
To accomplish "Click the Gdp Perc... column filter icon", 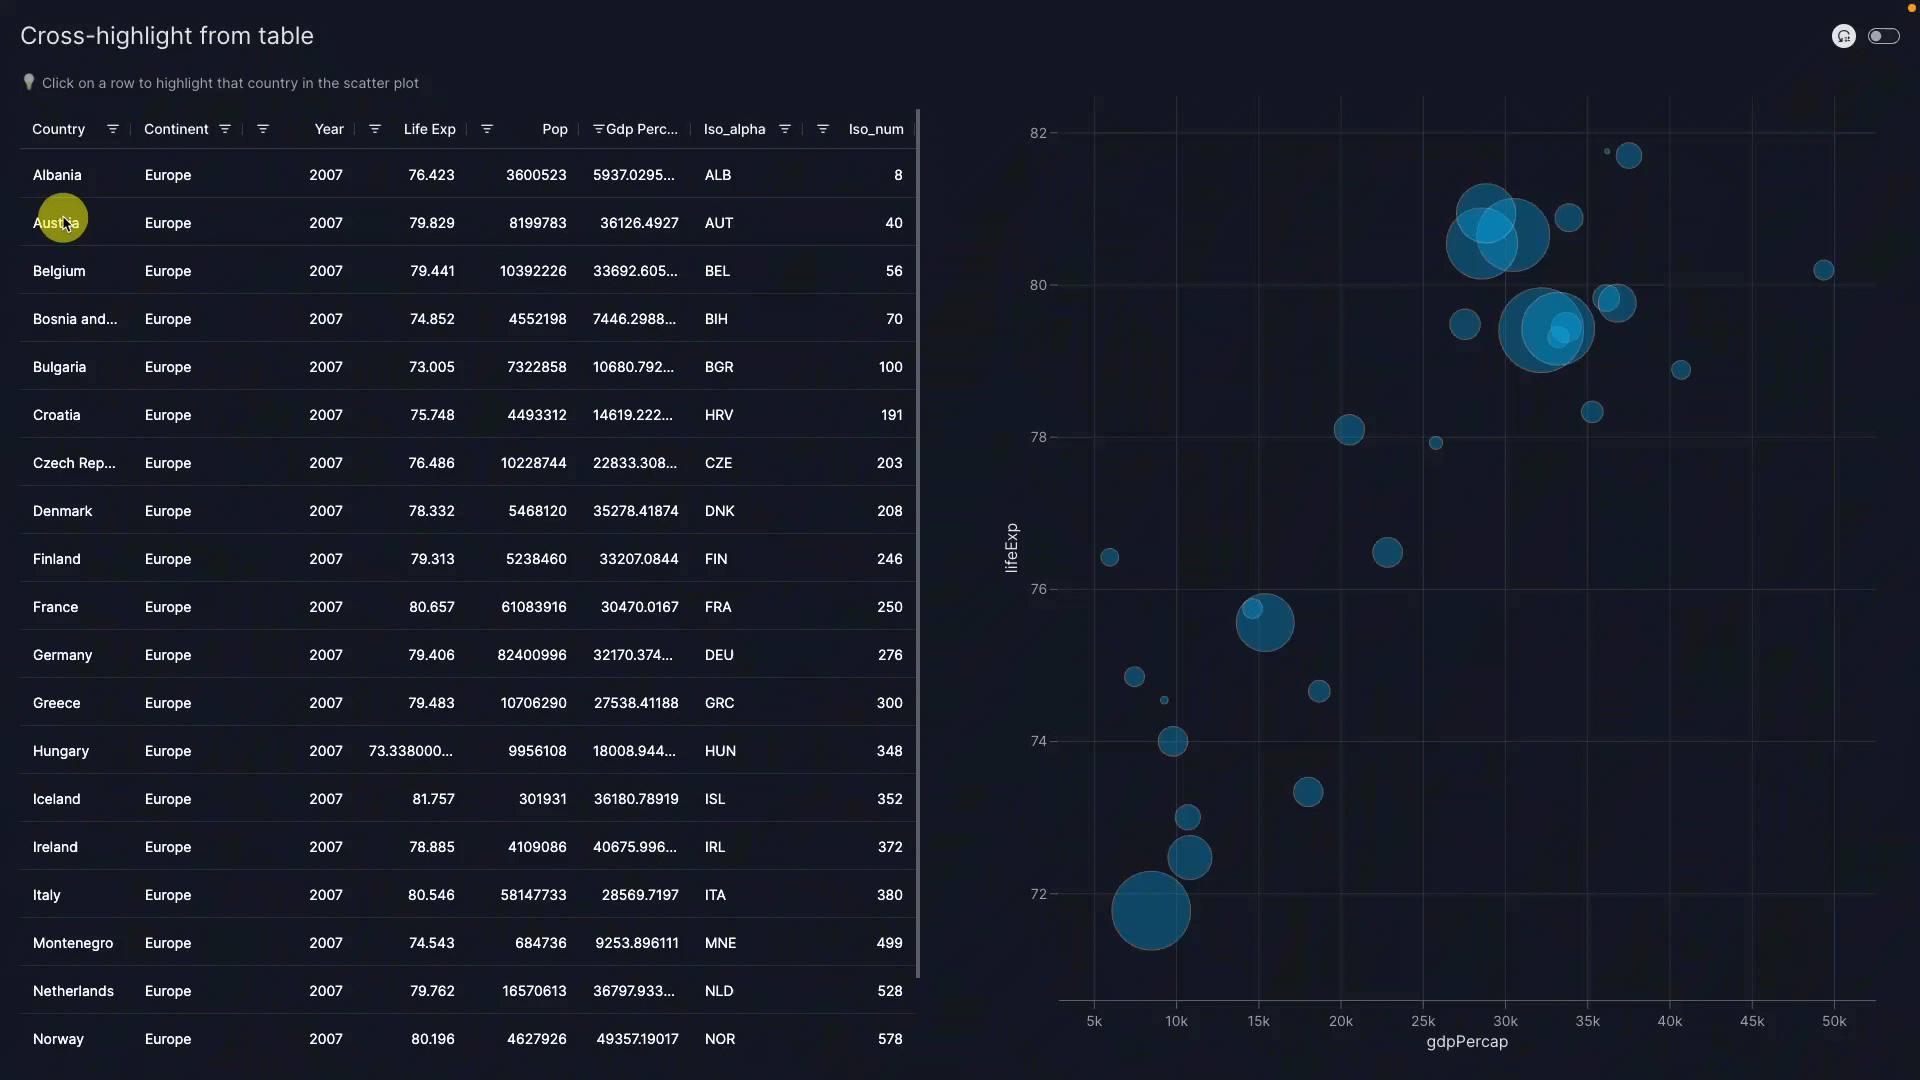I will (598, 129).
